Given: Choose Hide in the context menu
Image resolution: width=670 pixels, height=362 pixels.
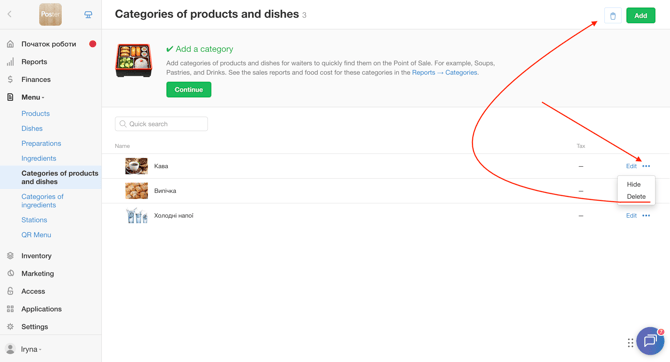Looking at the screenshot, I should [x=634, y=185].
